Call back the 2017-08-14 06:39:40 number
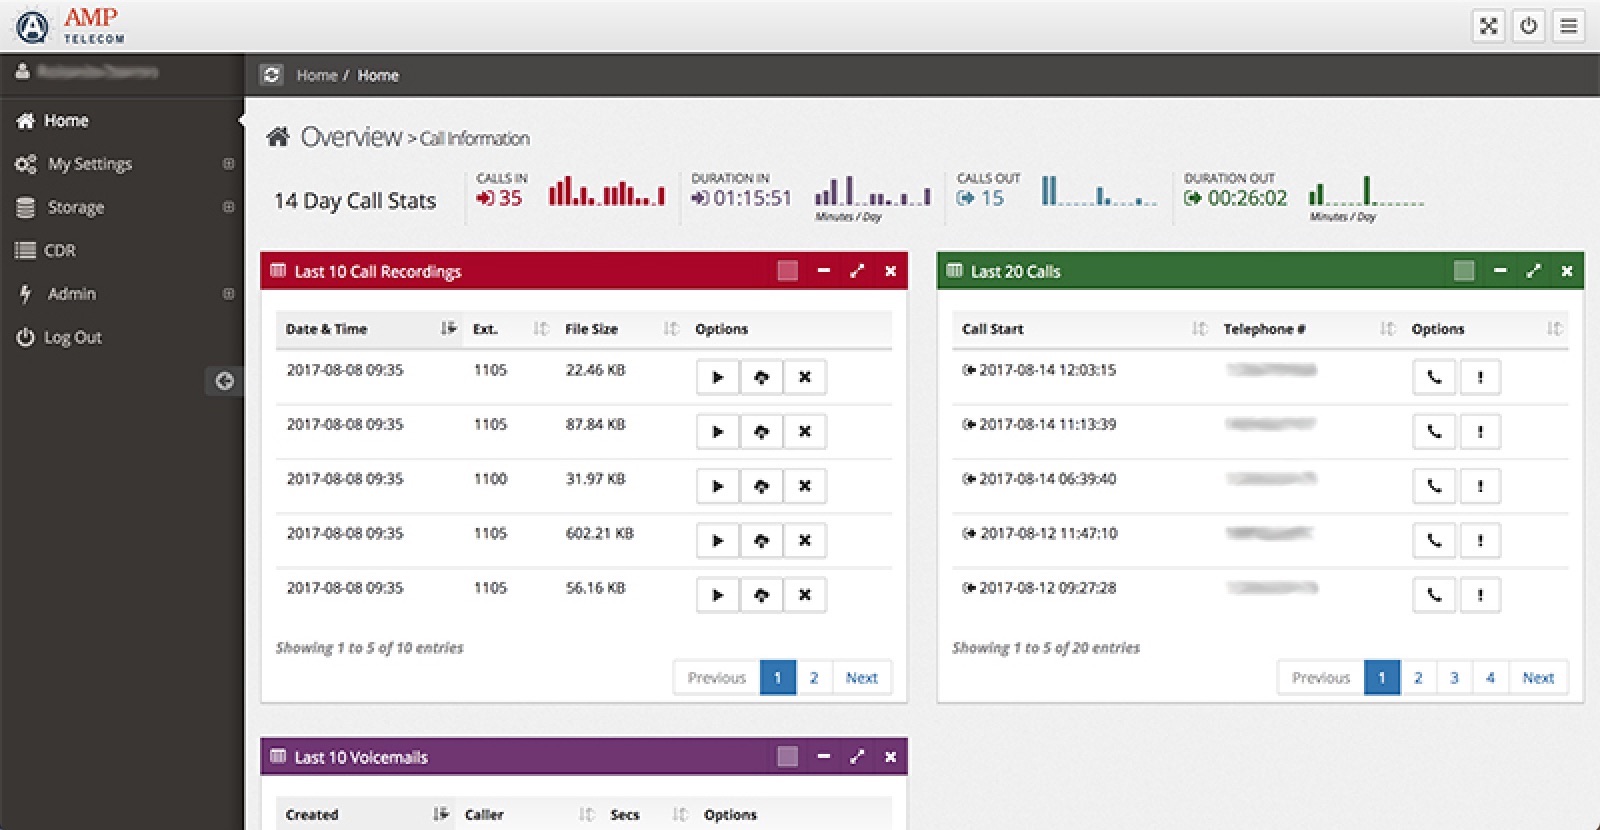The width and height of the screenshot is (1600, 830). [x=1434, y=486]
